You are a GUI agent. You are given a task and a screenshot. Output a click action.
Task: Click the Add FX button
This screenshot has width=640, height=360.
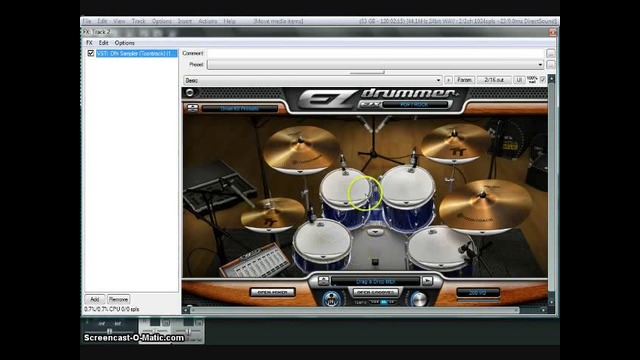95,299
